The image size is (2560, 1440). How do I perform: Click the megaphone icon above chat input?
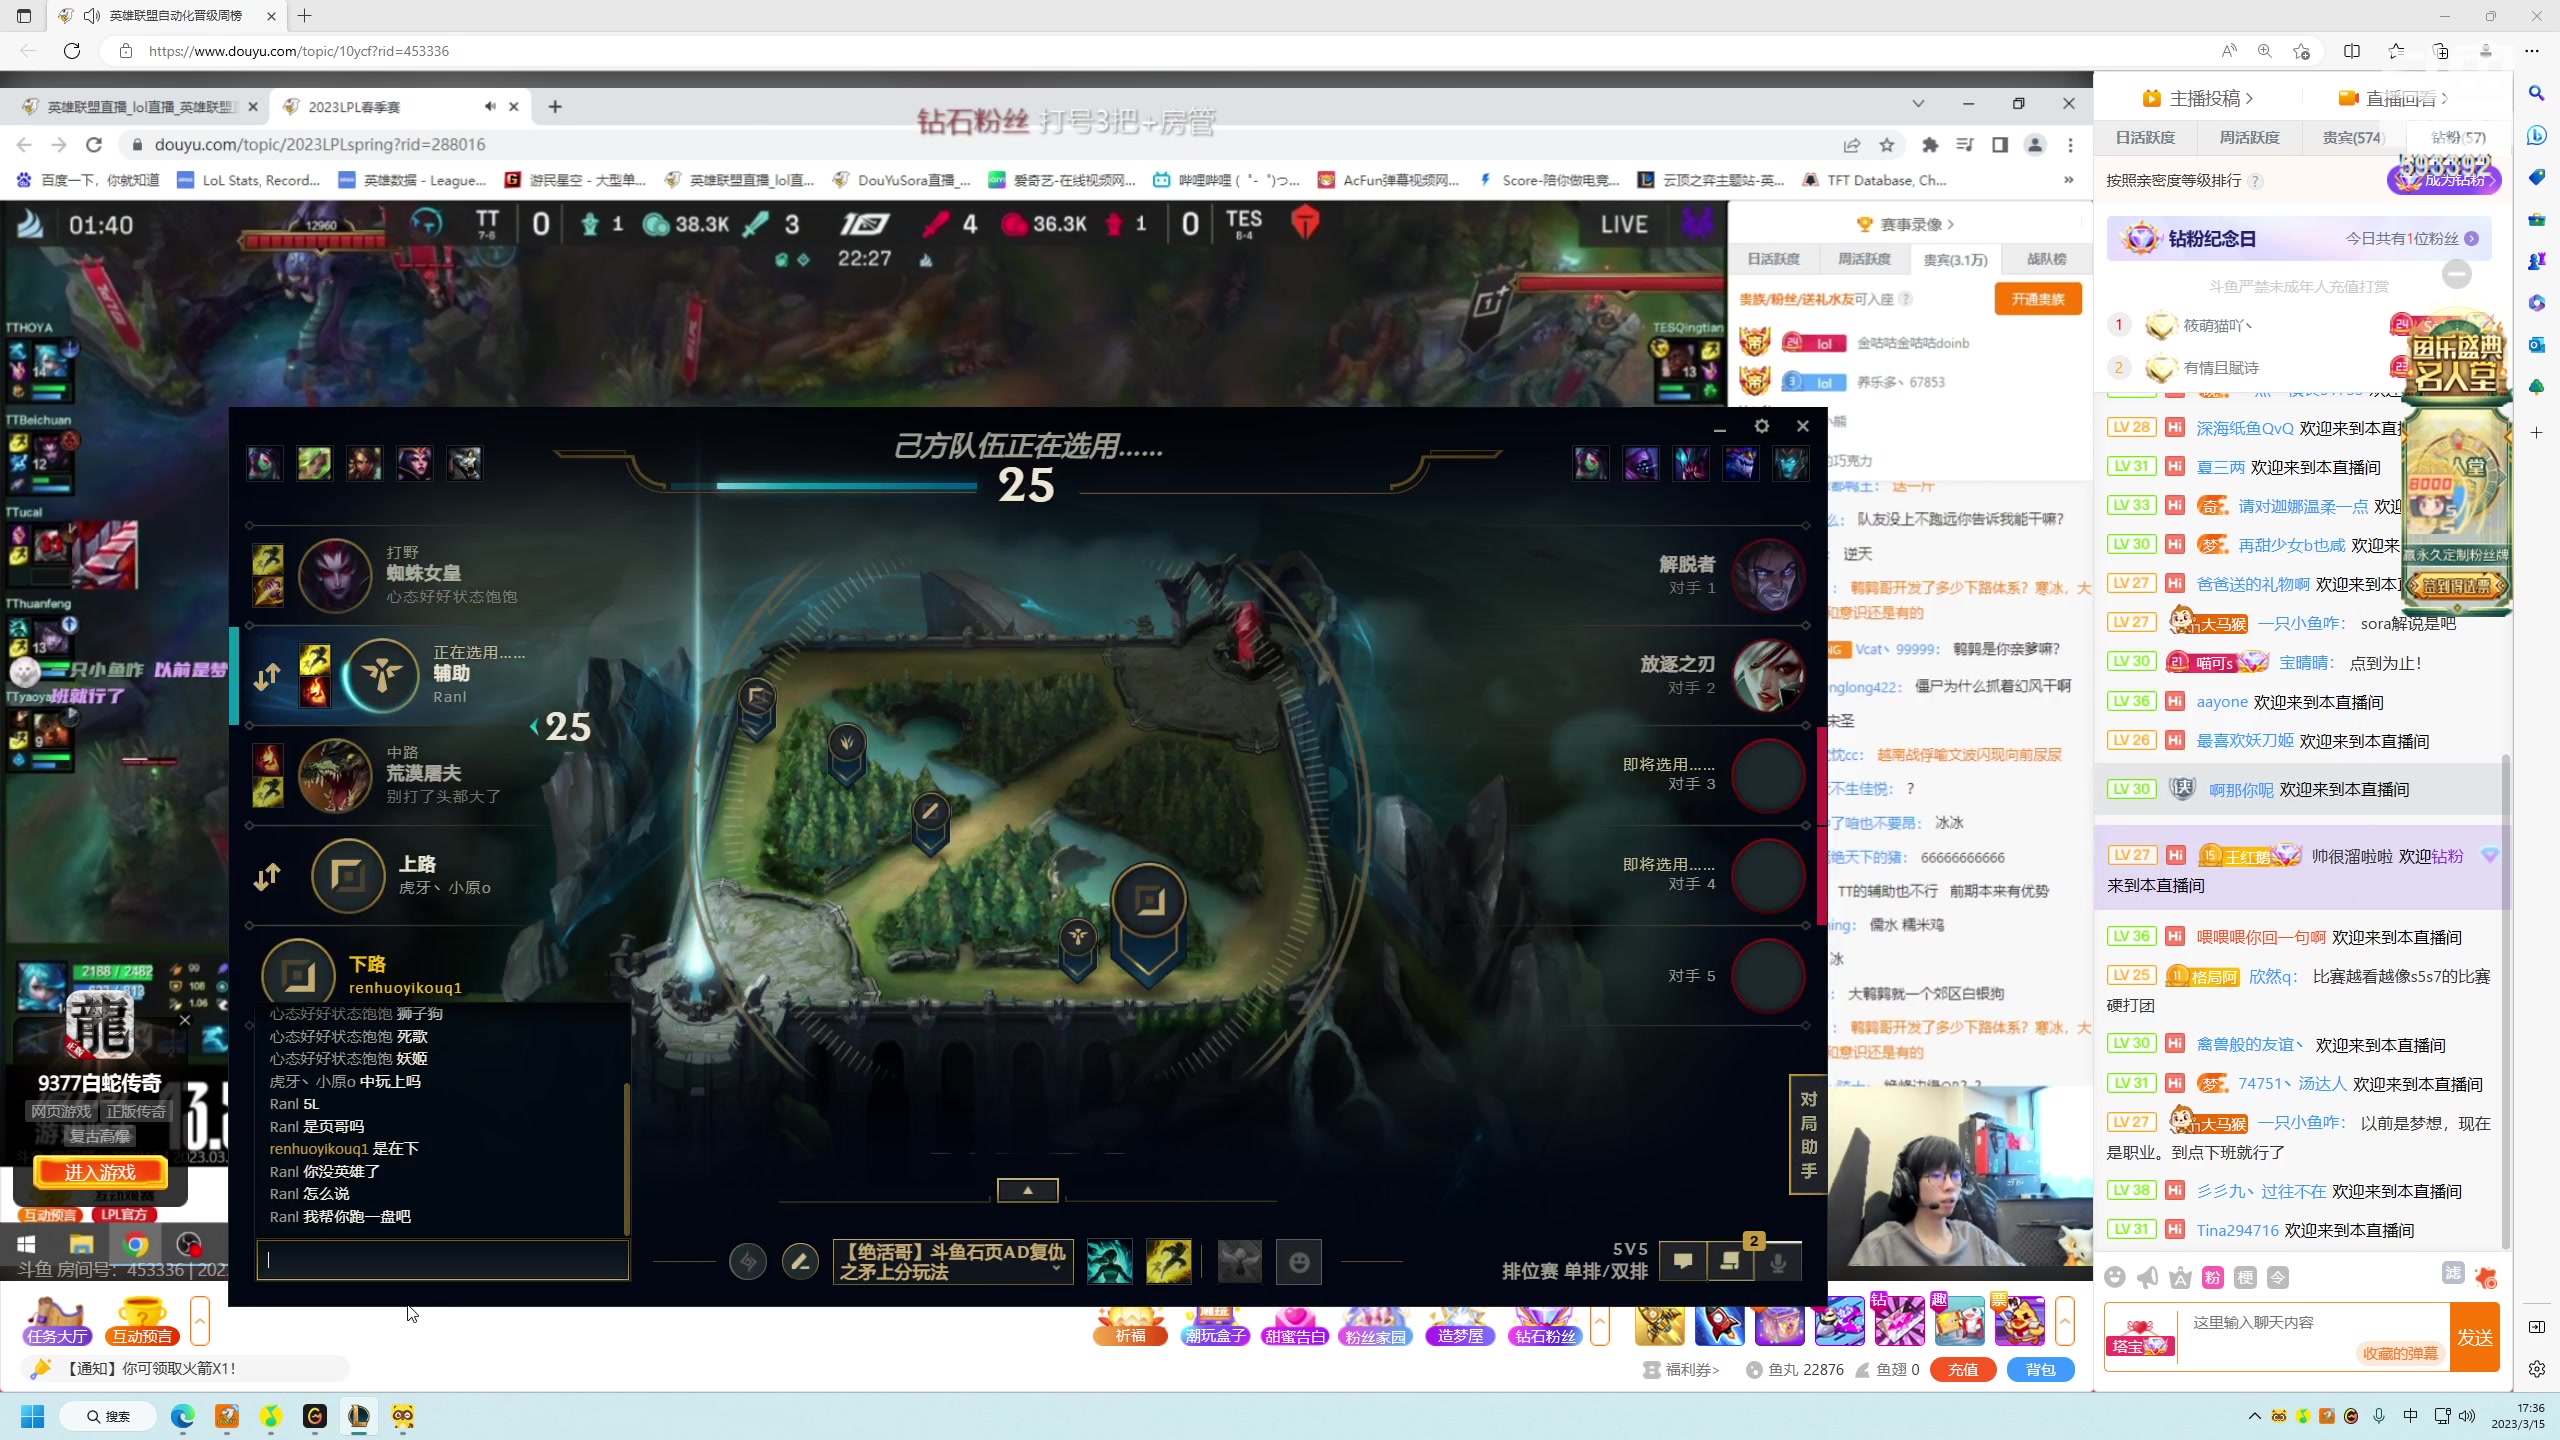pyautogui.click(x=2148, y=1277)
